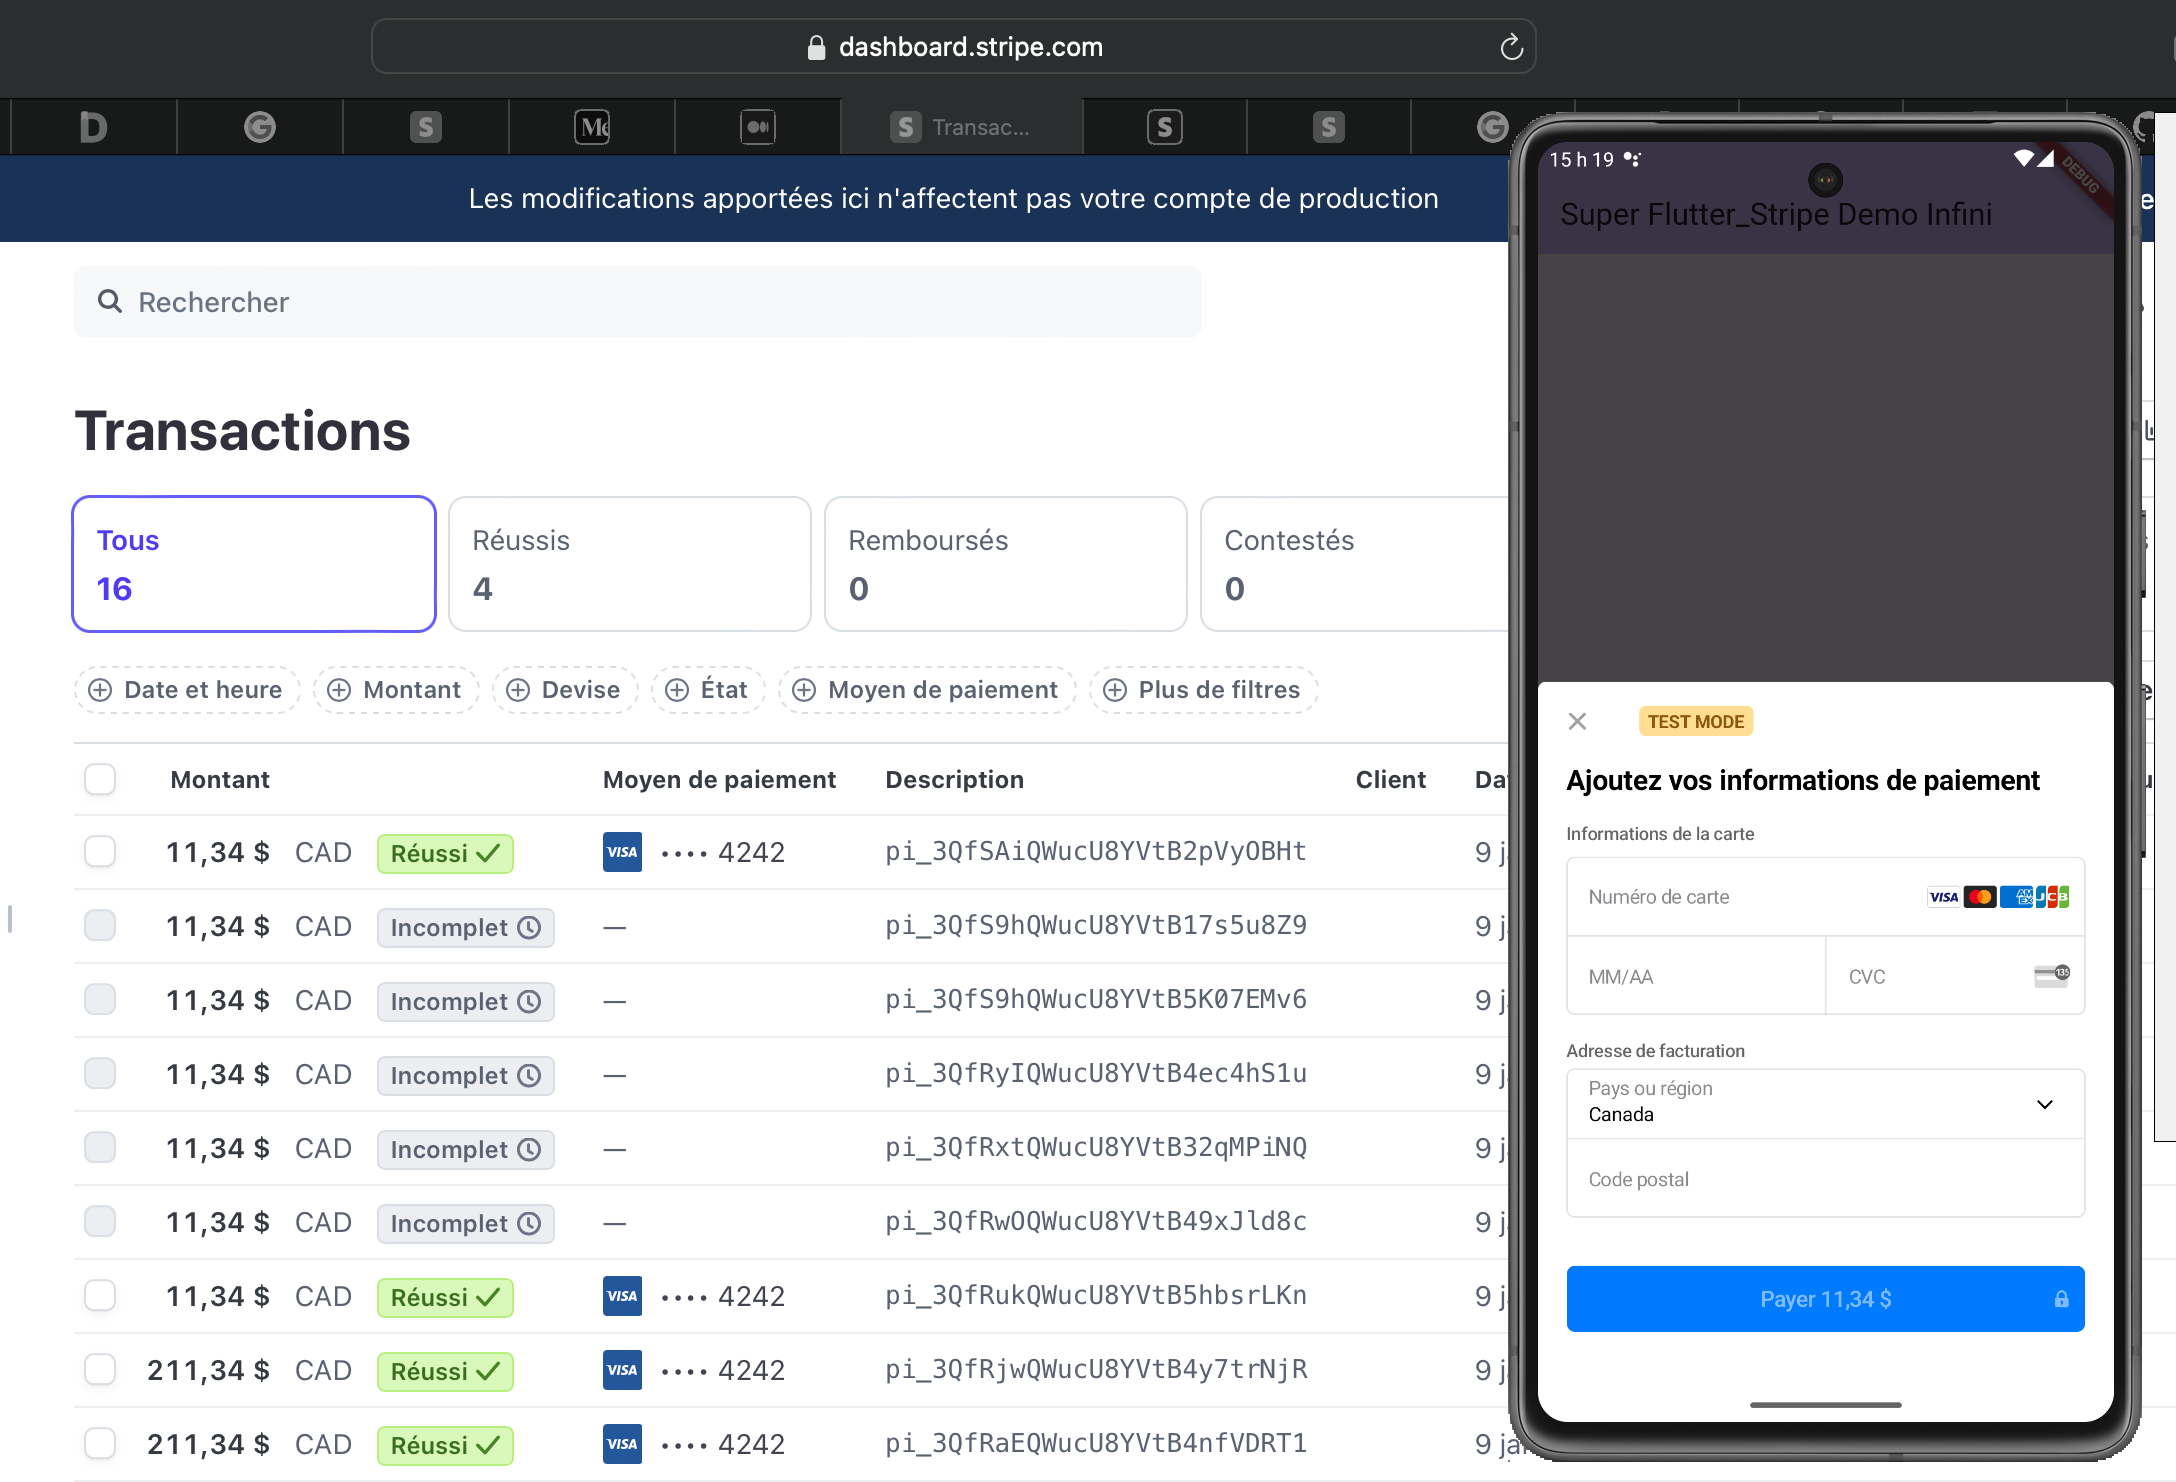The image size is (2176, 1482).
Task: Check the first 211,34 $ transaction checkbox
Action: tap(100, 1370)
